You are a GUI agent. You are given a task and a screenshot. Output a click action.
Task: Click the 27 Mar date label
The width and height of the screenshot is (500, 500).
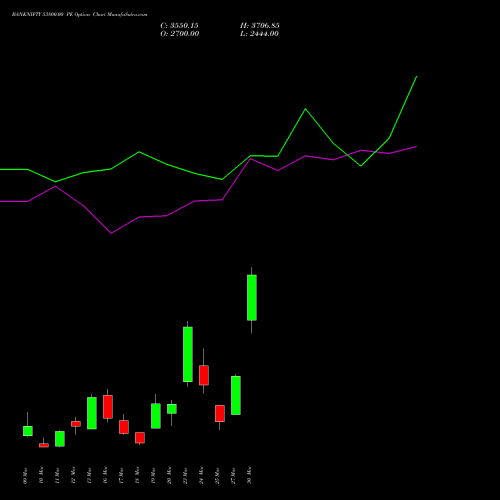point(234,476)
